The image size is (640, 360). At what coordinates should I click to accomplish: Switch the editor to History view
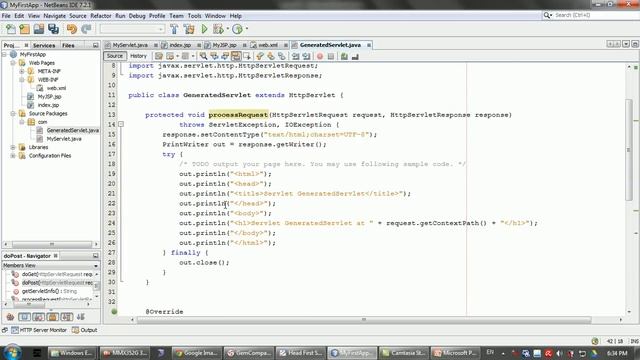click(x=138, y=56)
